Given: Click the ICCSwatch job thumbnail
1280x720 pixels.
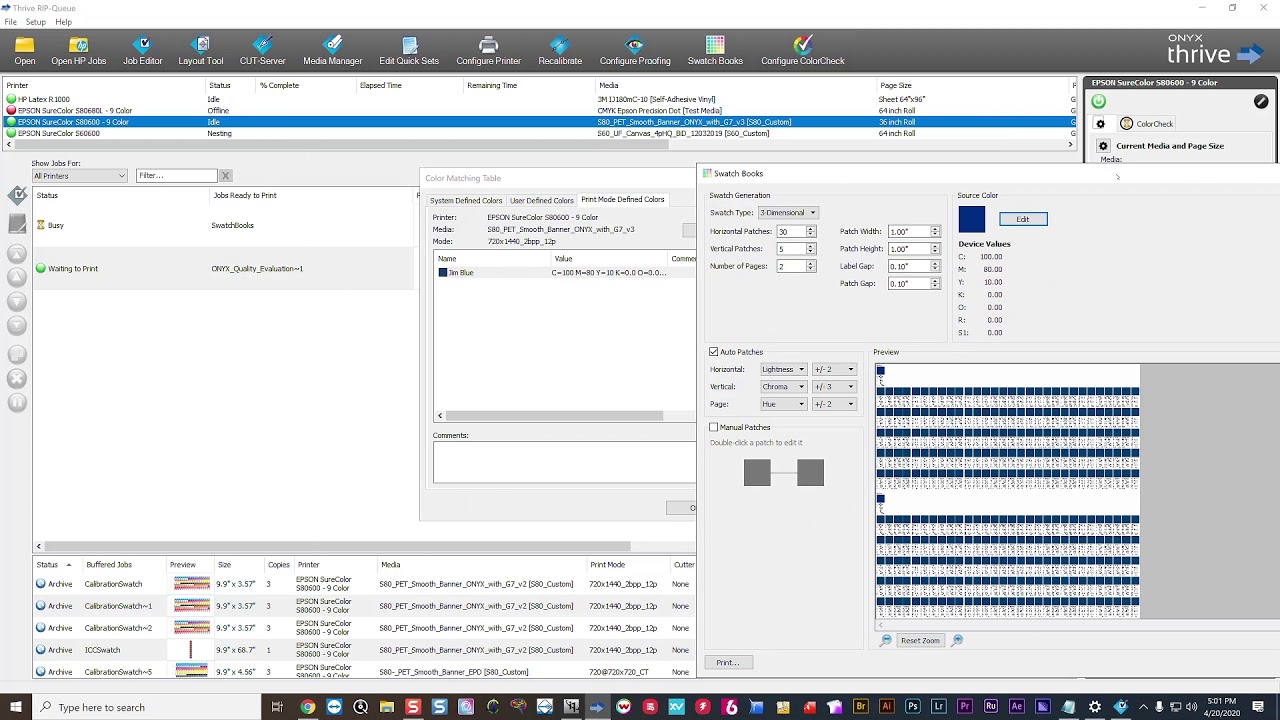Looking at the screenshot, I should pos(190,650).
